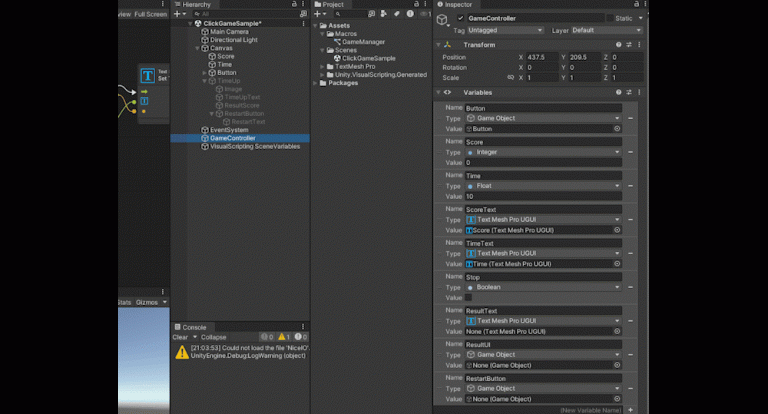Toggle Full Screen in the graph toolbar
Image resolution: width=768 pixels, height=414 pixels.
151,14
